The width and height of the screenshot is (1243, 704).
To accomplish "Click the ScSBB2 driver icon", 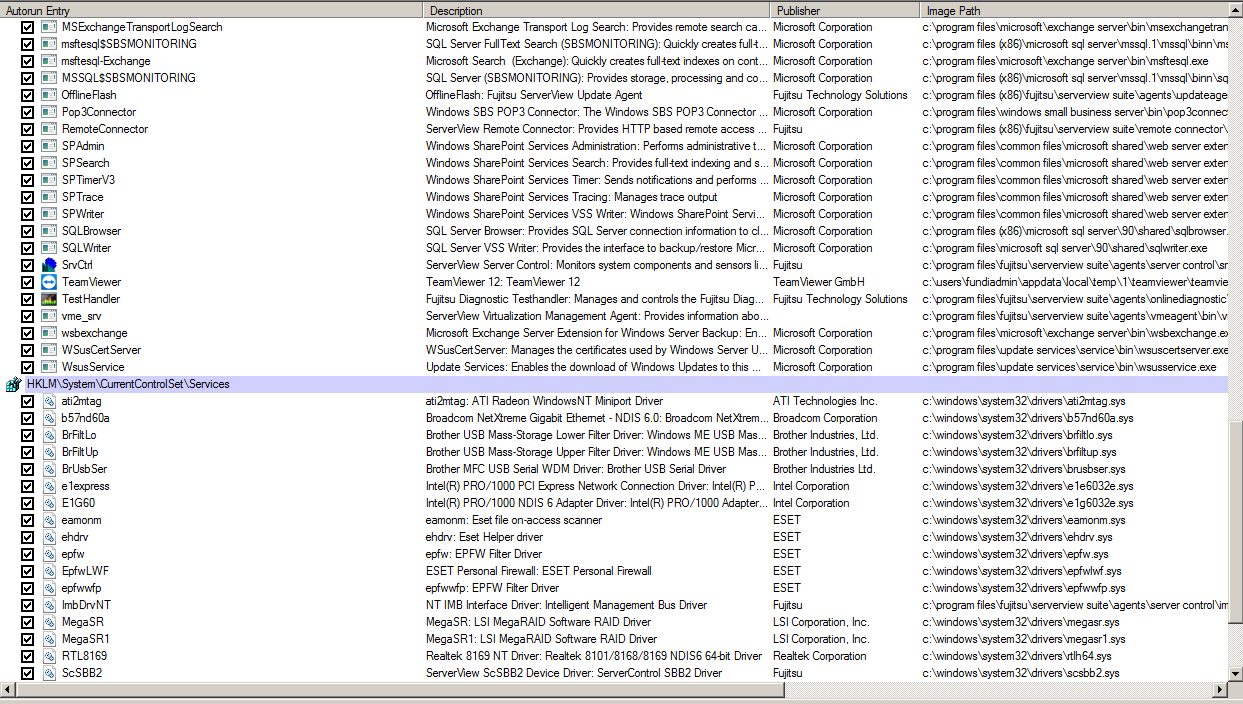I will 49,673.
